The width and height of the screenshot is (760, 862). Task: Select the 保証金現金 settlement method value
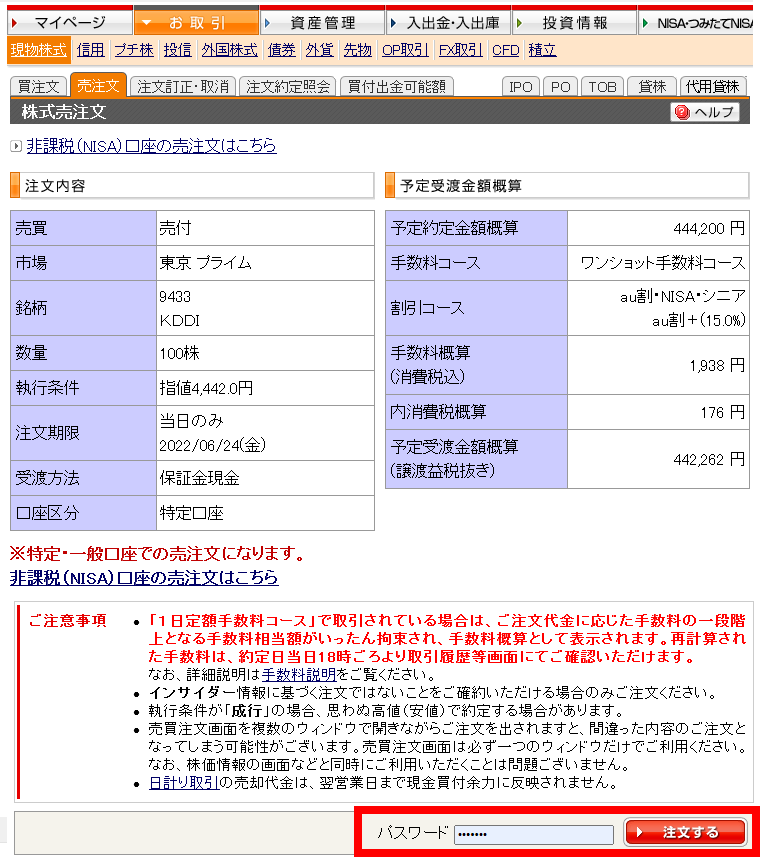tap(199, 478)
